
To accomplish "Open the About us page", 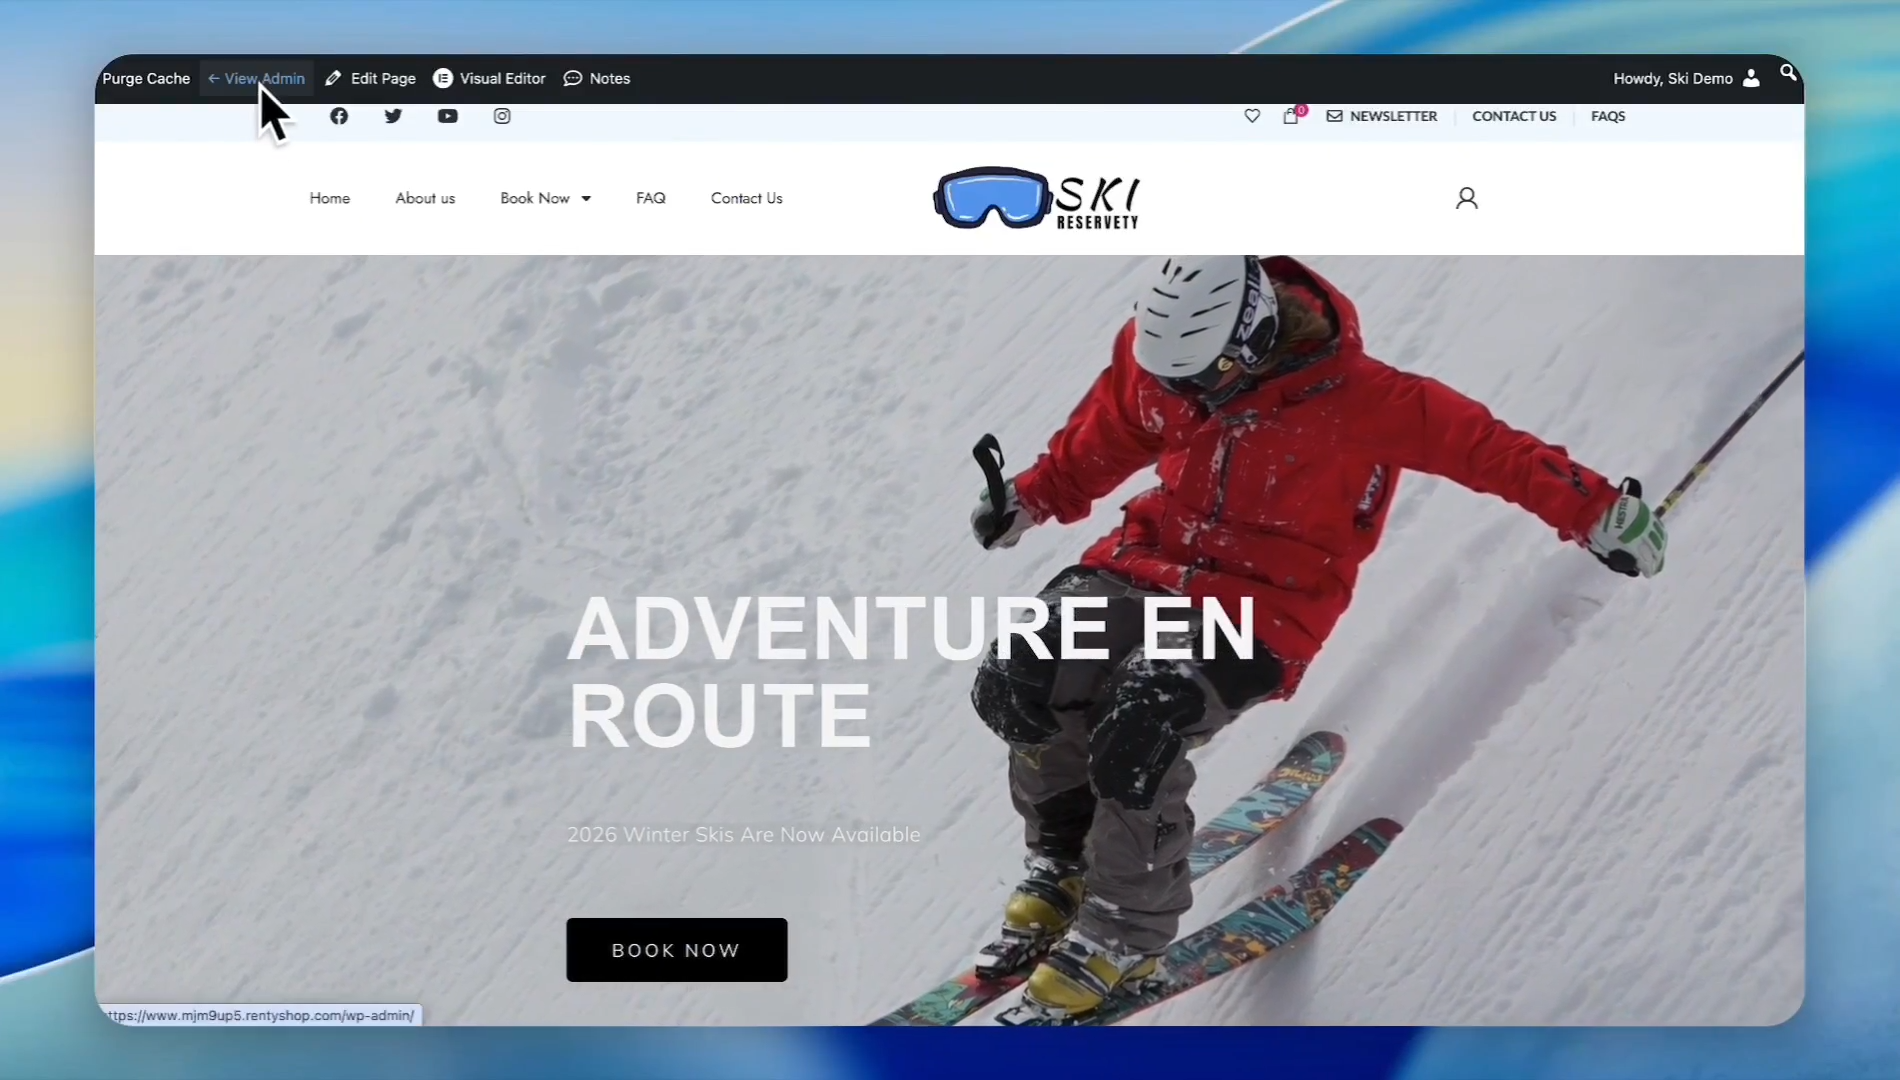I will pos(425,198).
